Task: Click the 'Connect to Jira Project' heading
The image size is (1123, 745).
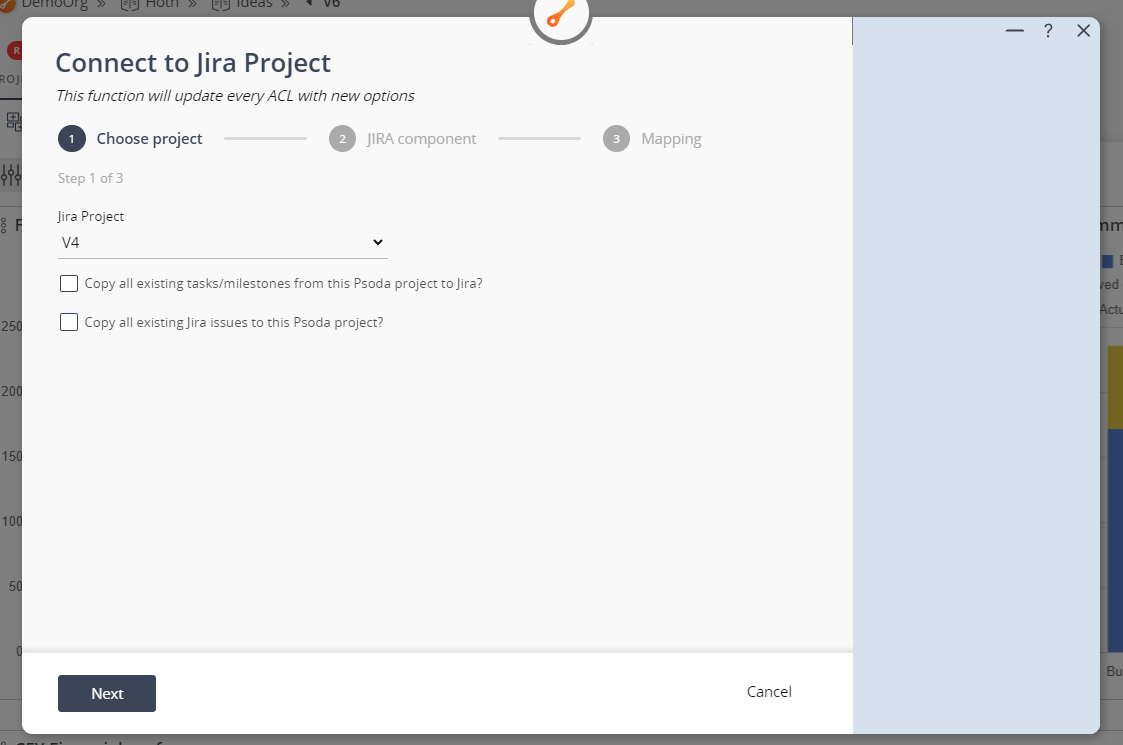Action: pyautogui.click(x=193, y=63)
